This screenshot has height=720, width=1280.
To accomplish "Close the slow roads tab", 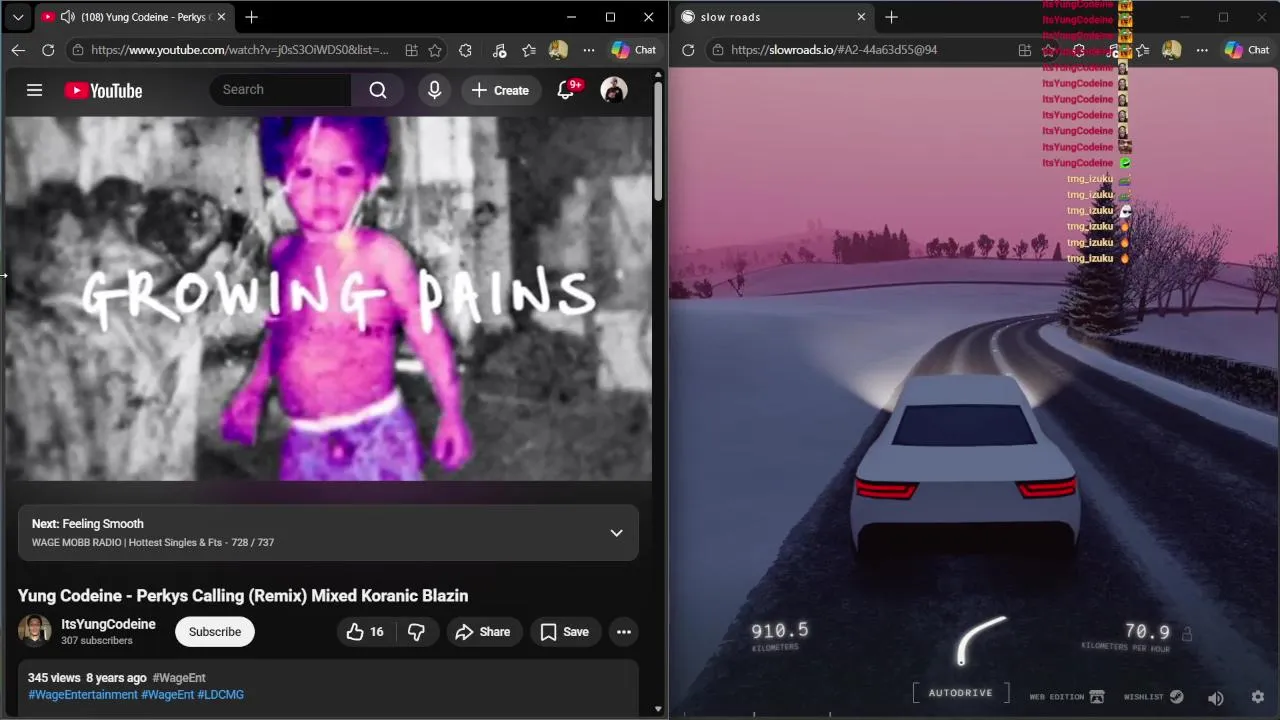I will point(861,17).
